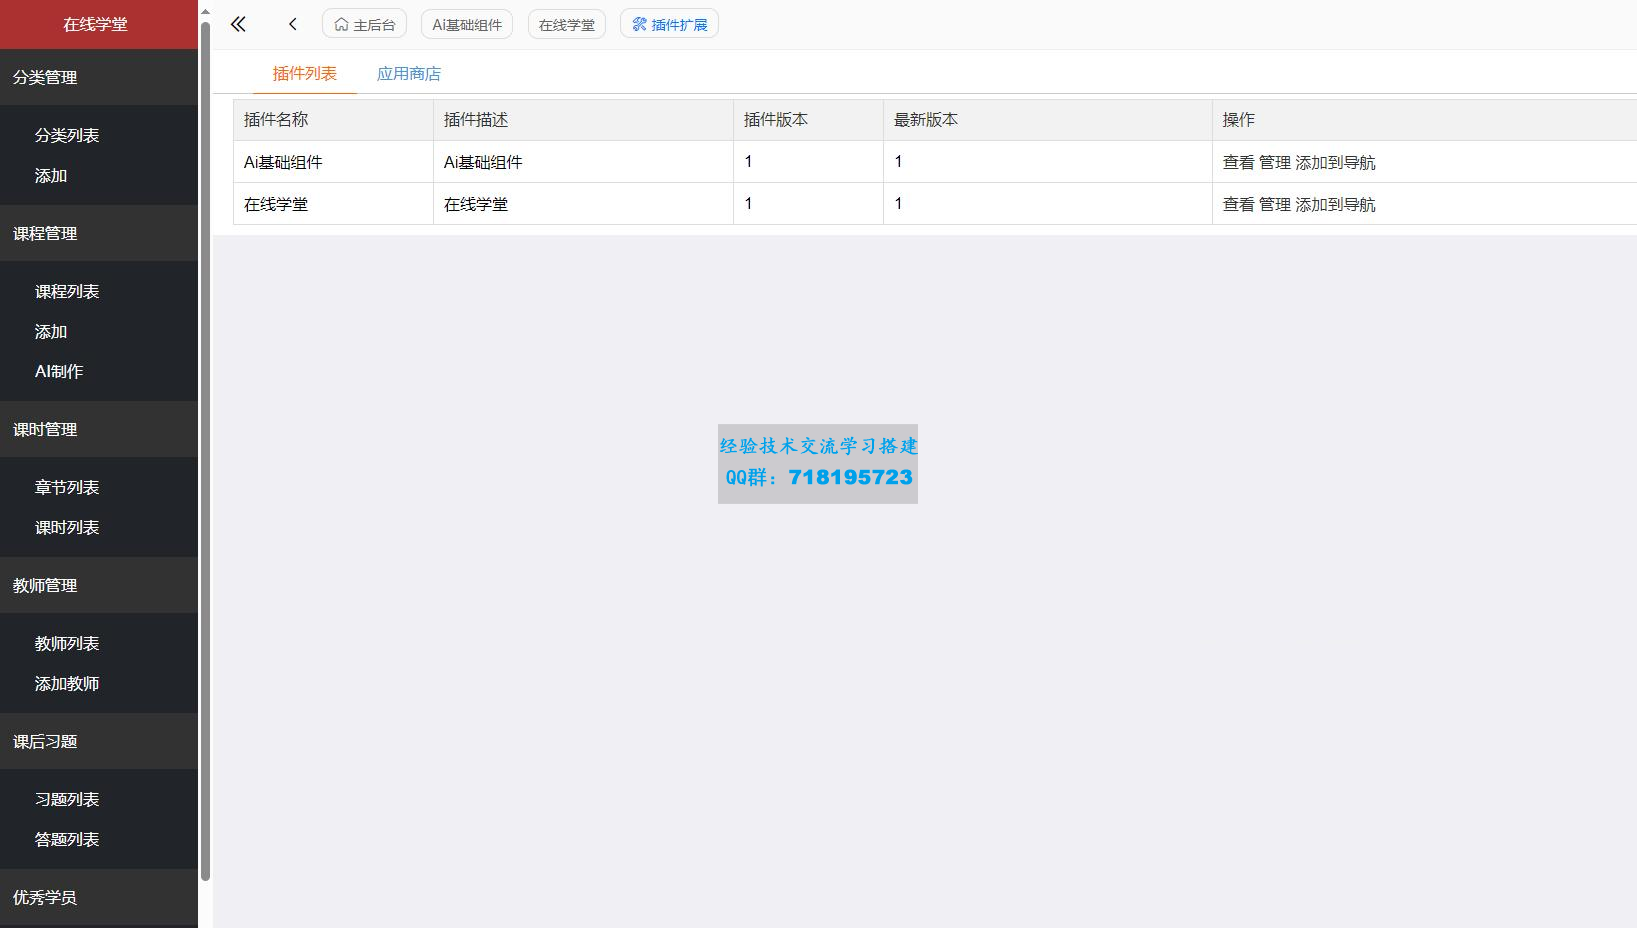Go to 章节列表 in the sidebar

pos(67,487)
